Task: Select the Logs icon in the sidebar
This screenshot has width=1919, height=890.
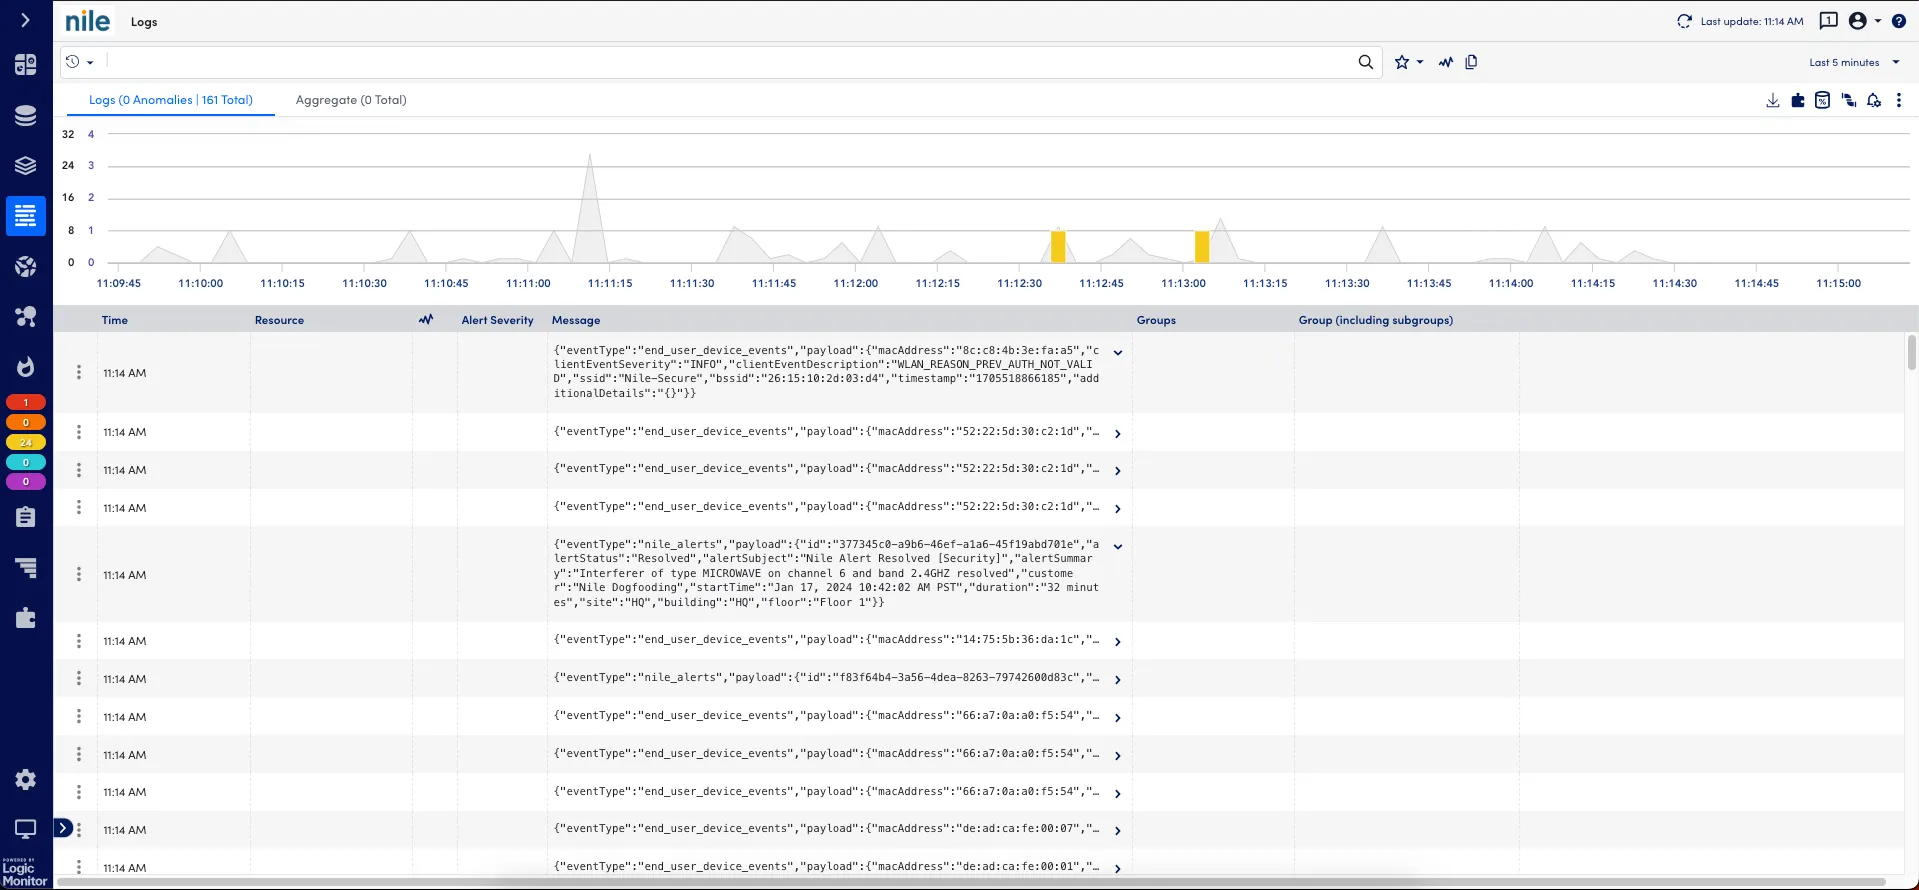Action: pos(26,216)
